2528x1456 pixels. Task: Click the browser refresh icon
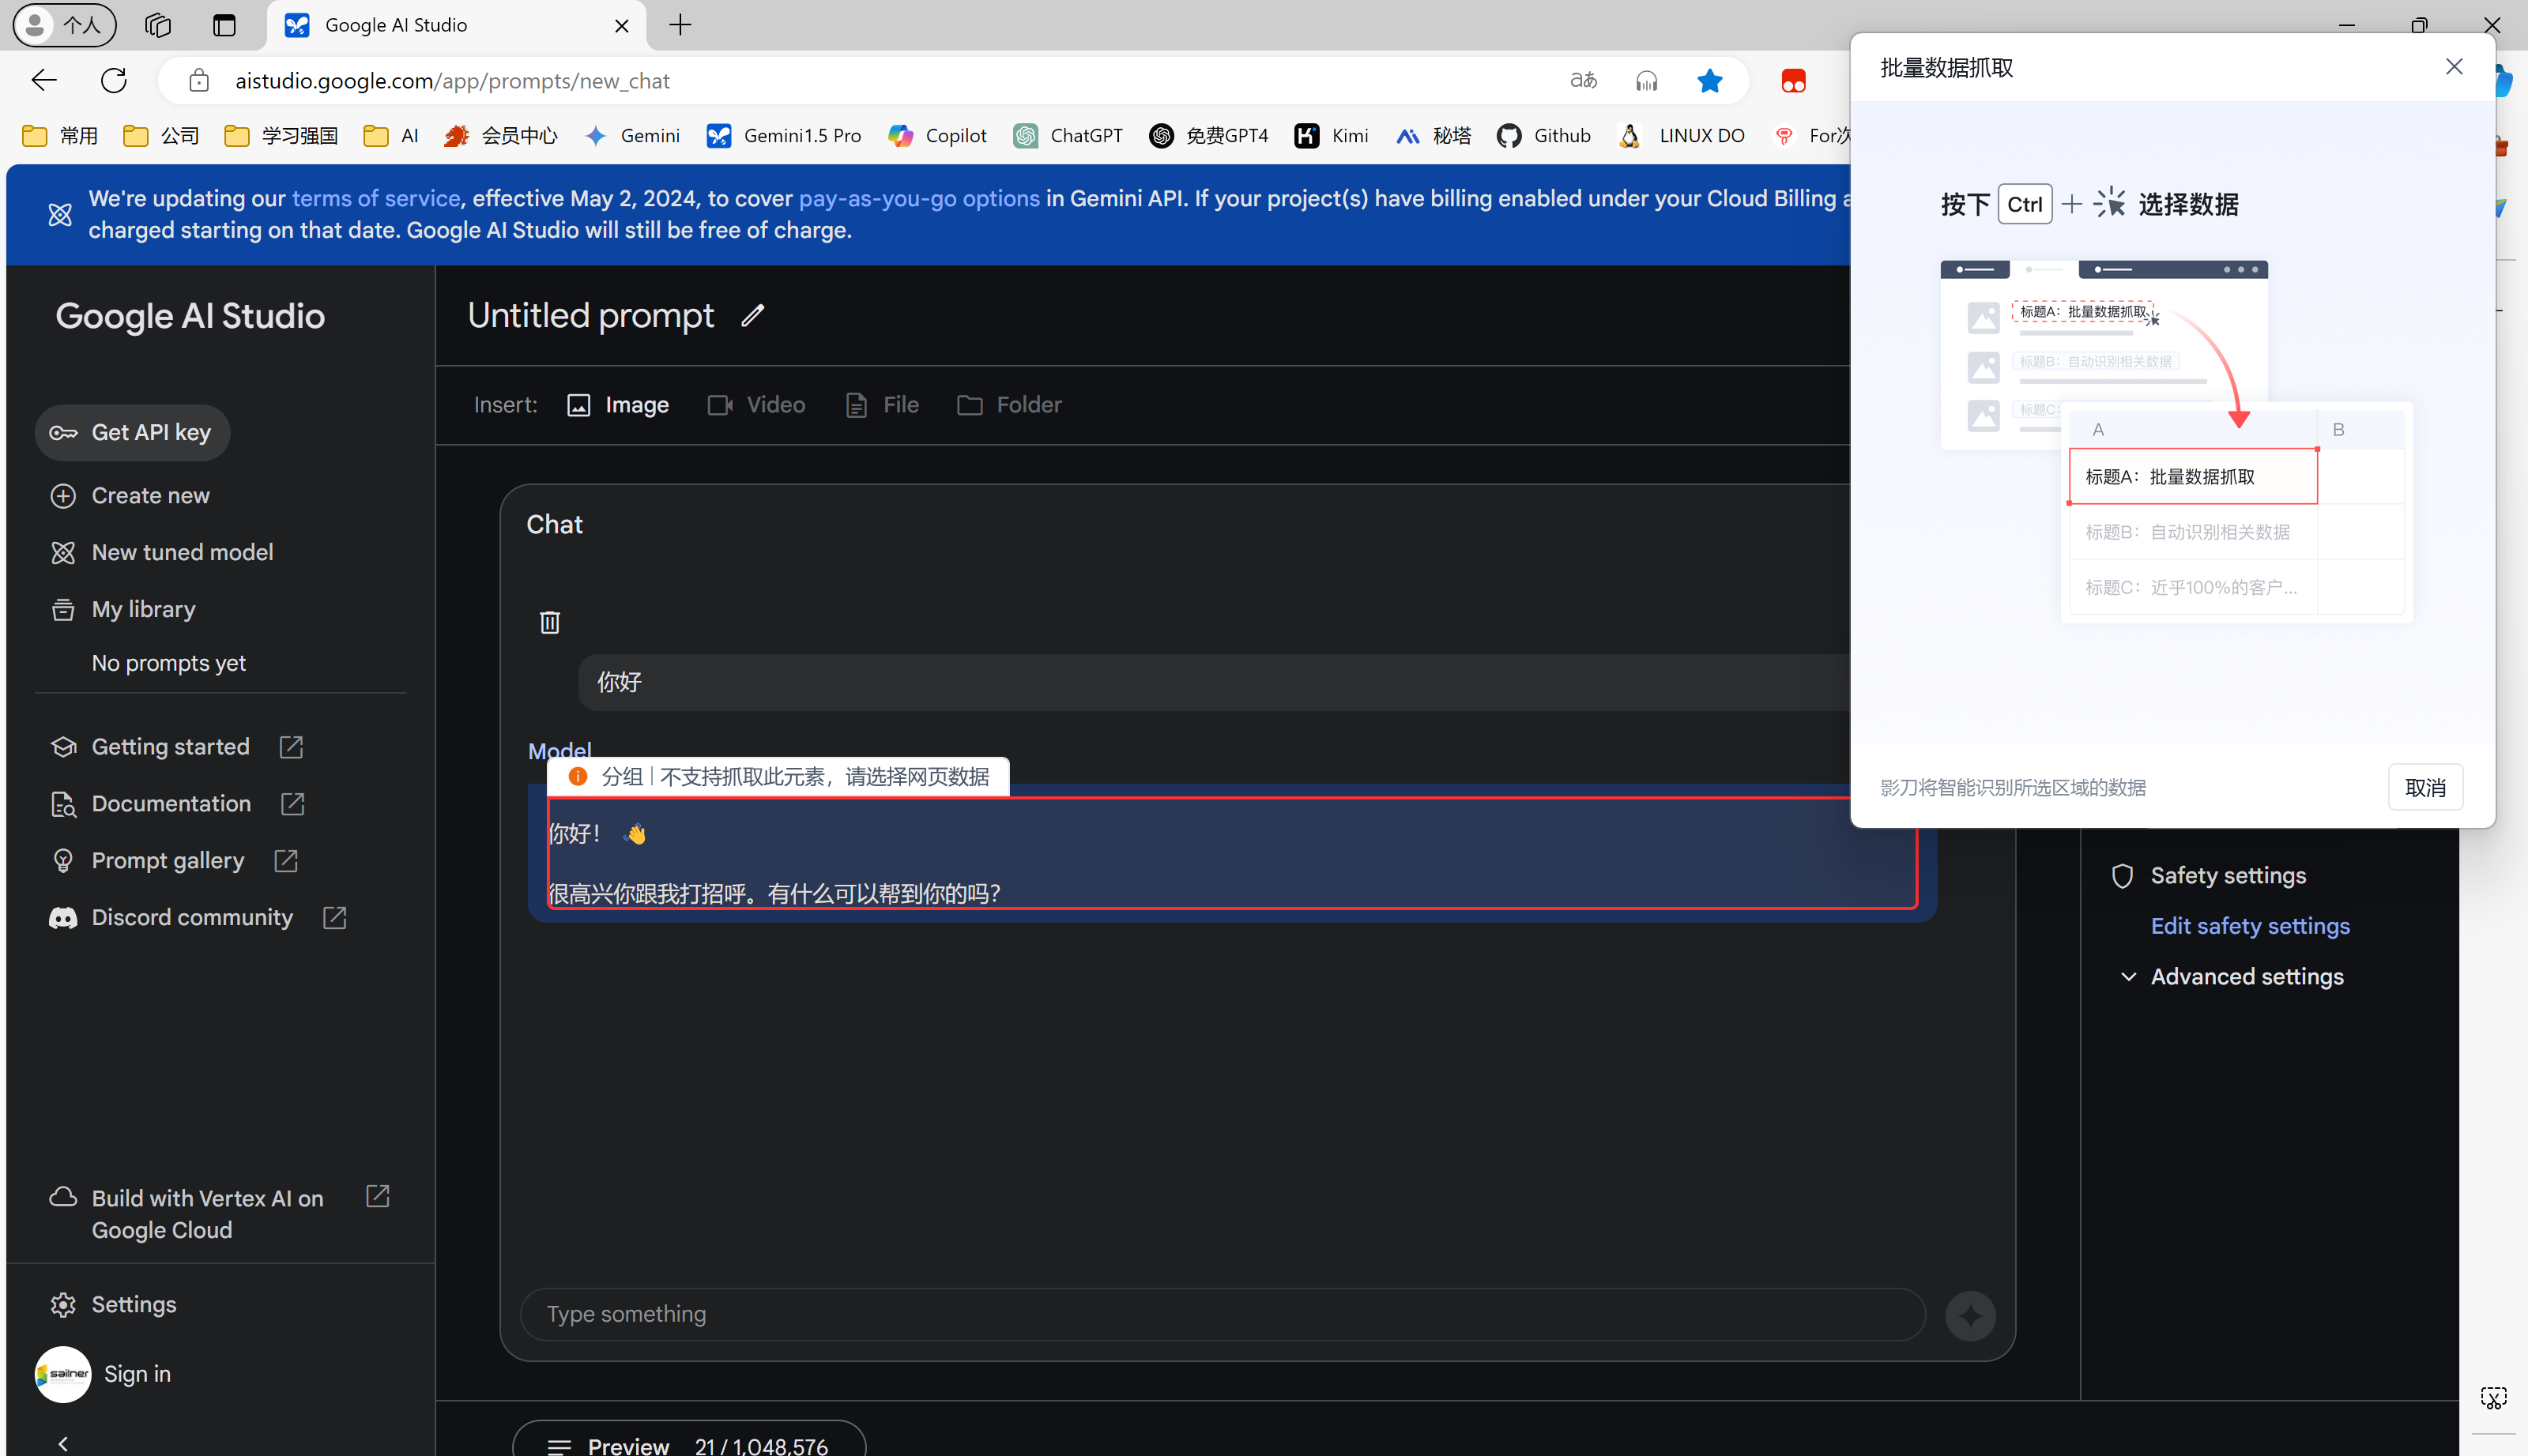[x=114, y=81]
